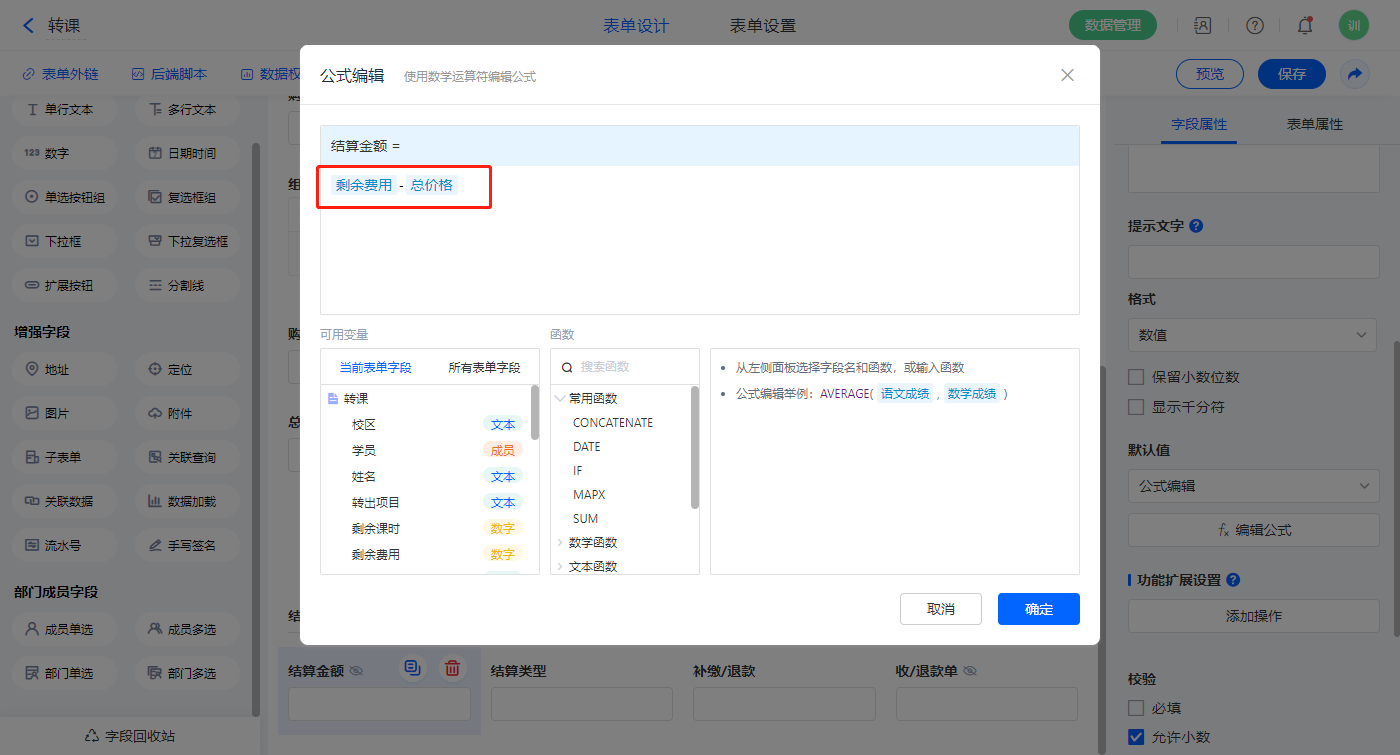This screenshot has height=755, width=1400.
Task: Click the 确定 button
Action: (1038, 609)
